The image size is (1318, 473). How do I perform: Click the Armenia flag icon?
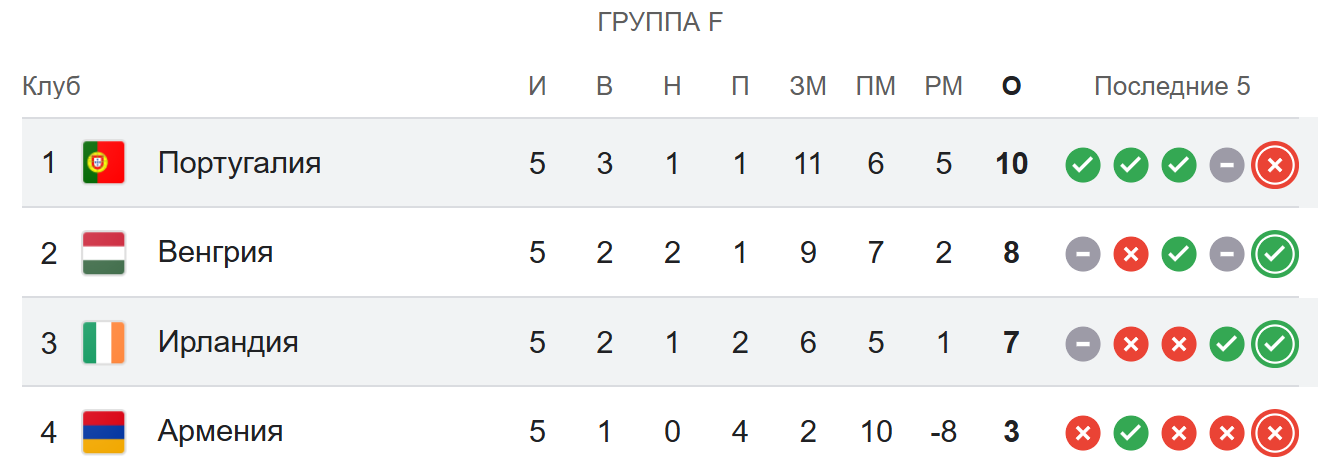tap(103, 432)
